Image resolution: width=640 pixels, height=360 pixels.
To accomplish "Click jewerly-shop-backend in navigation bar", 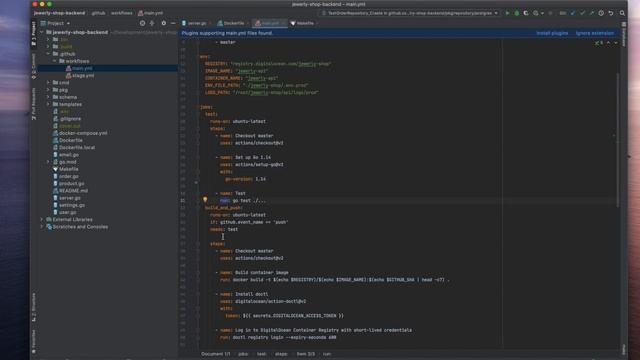I will click(60, 13).
